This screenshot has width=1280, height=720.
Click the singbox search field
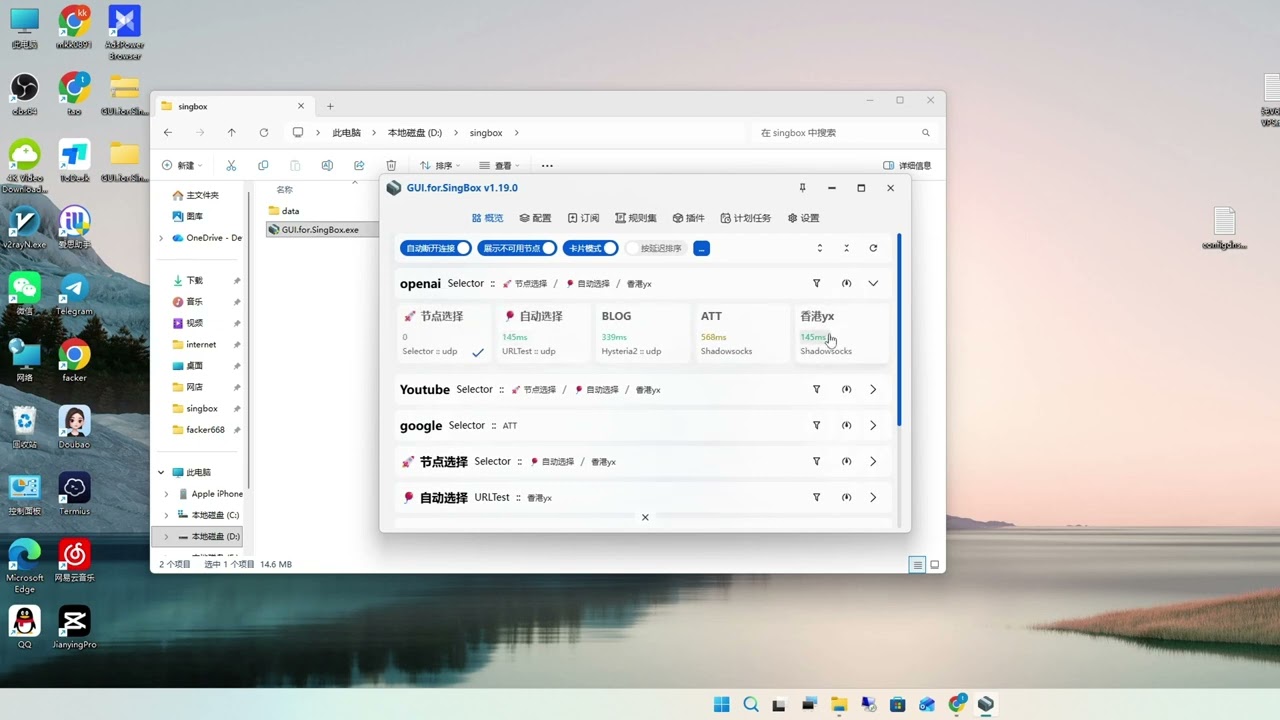click(x=845, y=133)
